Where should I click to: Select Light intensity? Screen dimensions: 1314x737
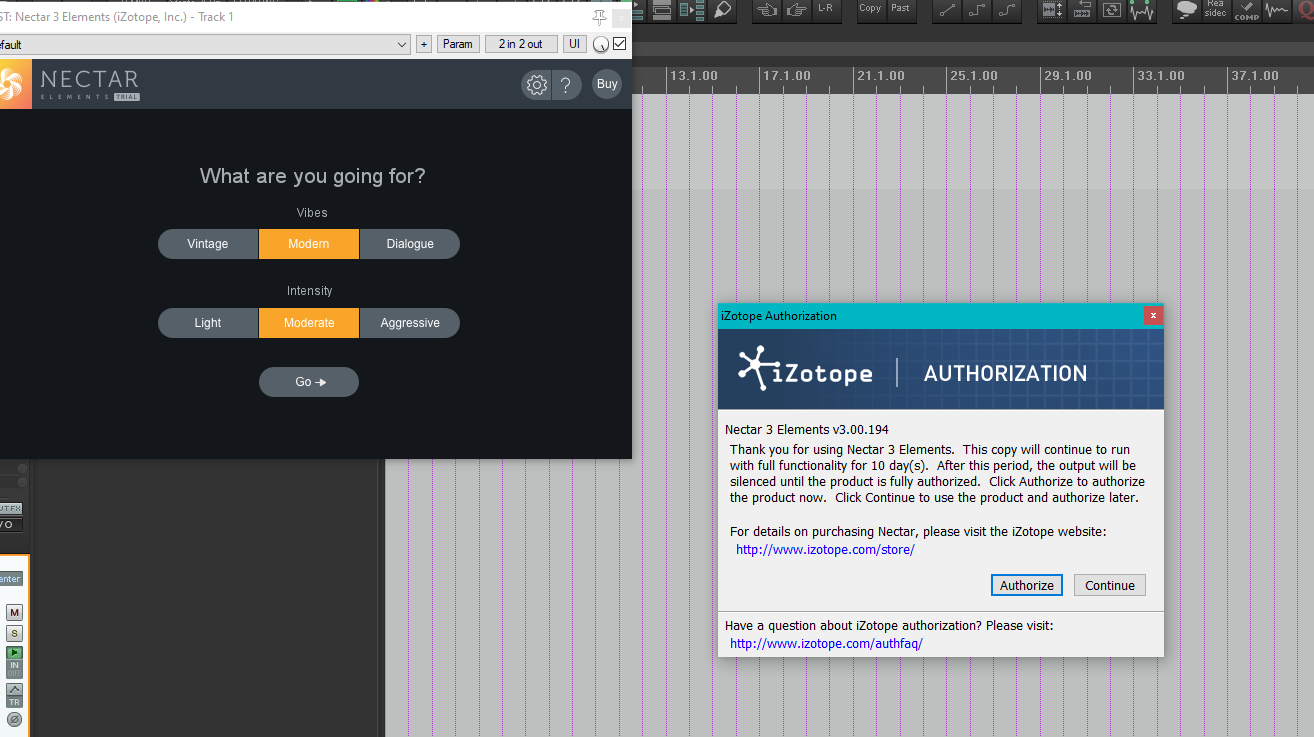(x=208, y=323)
